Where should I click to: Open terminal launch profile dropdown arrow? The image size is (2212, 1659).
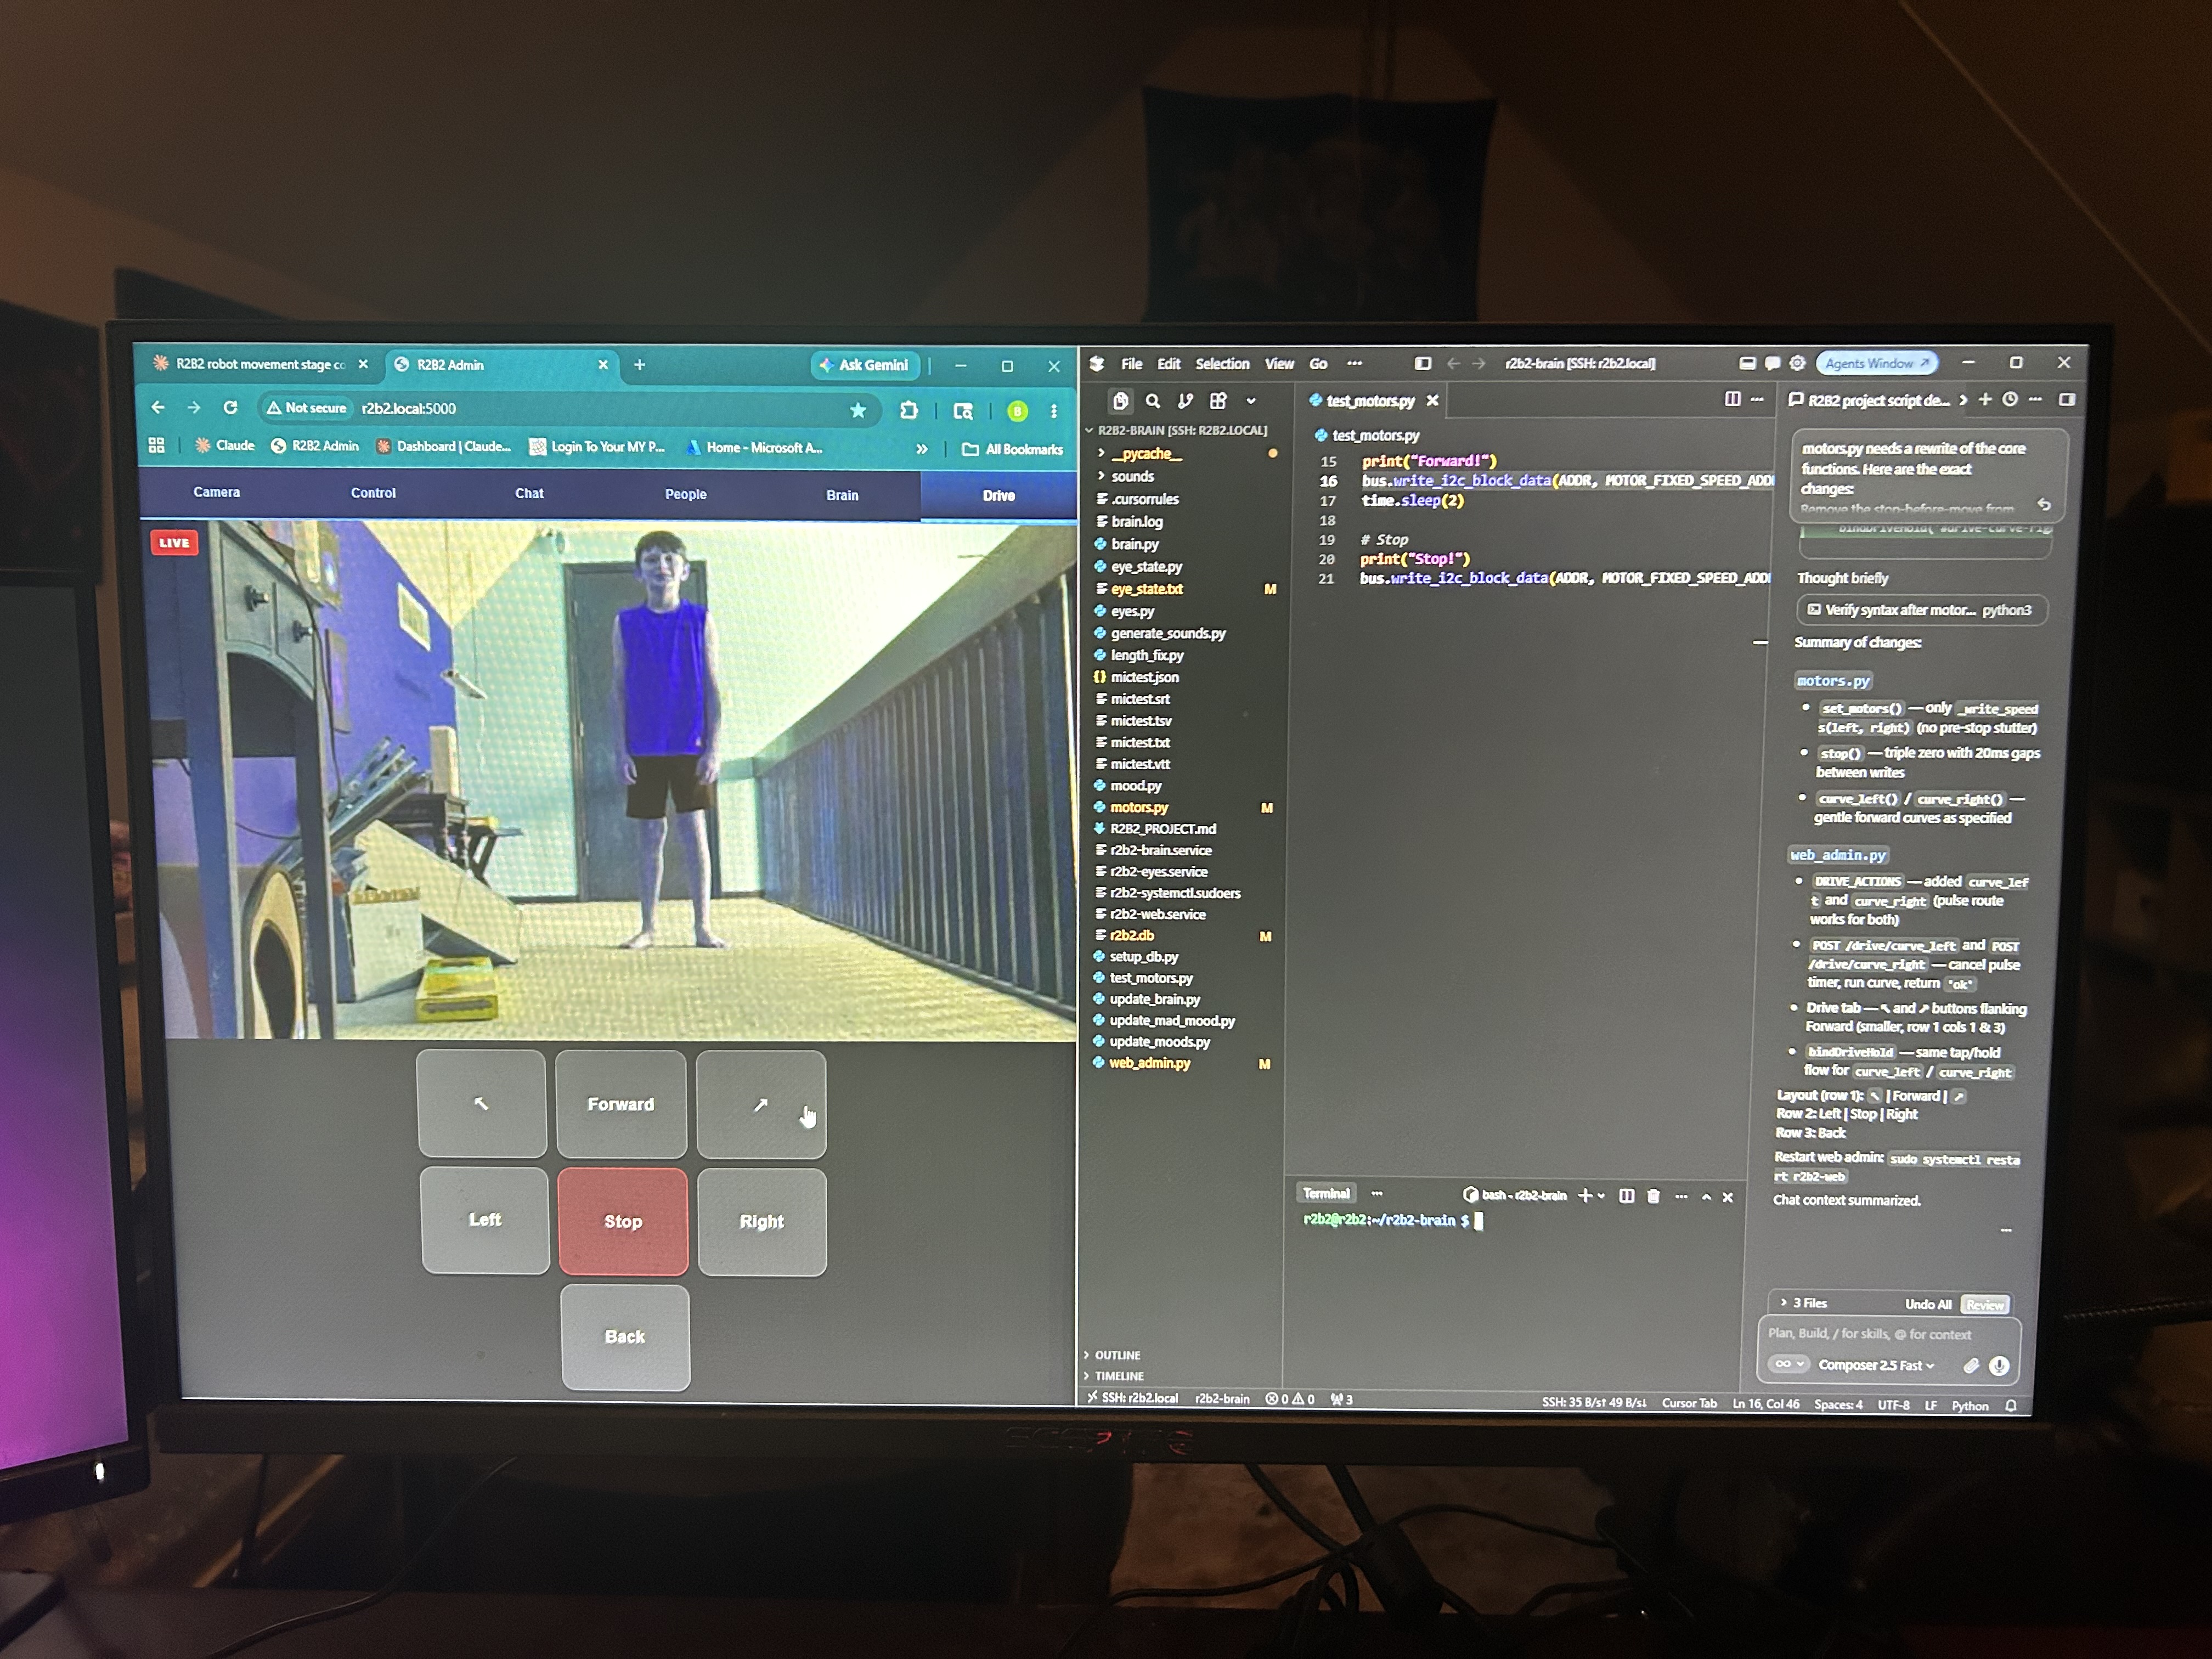[1601, 1196]
